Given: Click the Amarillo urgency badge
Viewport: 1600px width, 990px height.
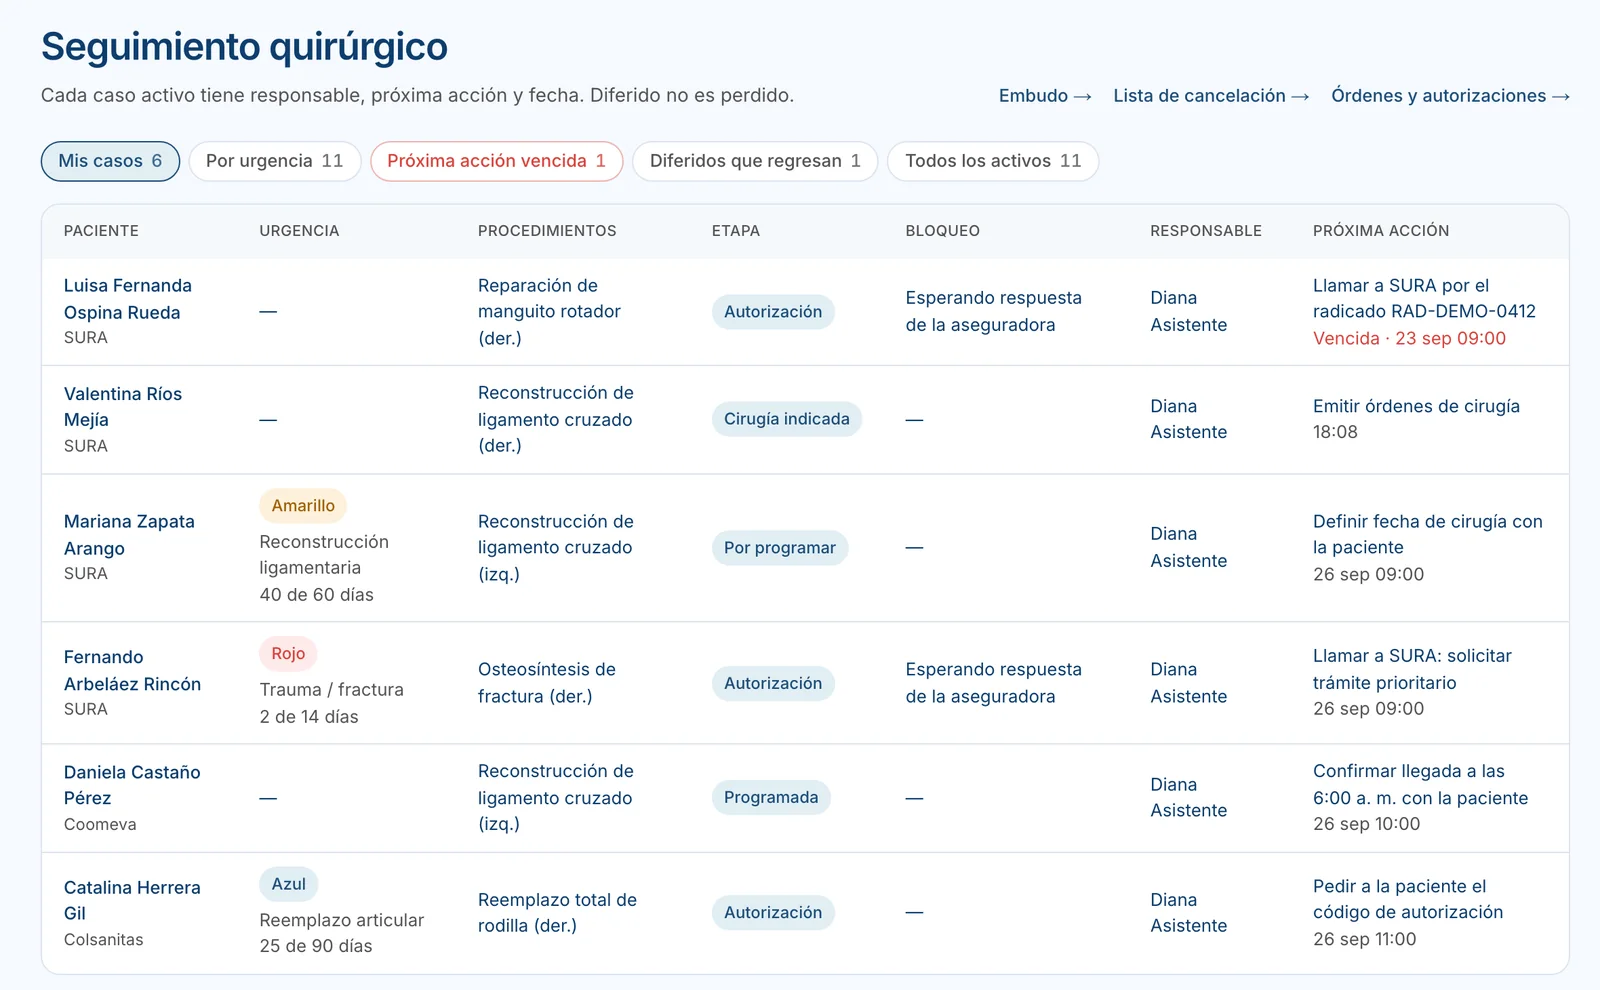Looking at the screenshot, I should [x=303, y=506].
